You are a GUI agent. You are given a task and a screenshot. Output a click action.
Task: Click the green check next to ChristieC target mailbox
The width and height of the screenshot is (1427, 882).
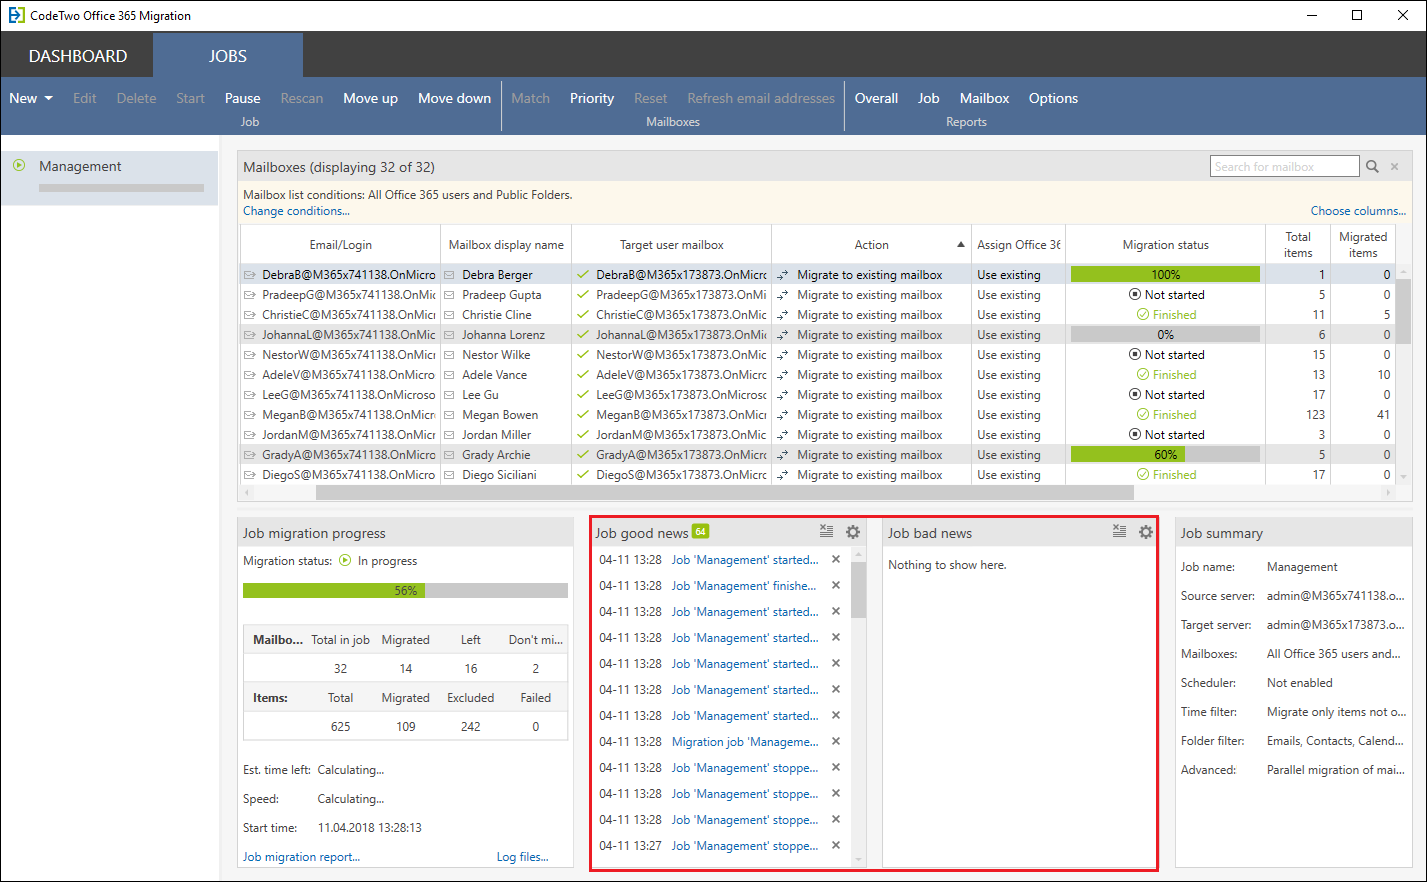point(583,314)
